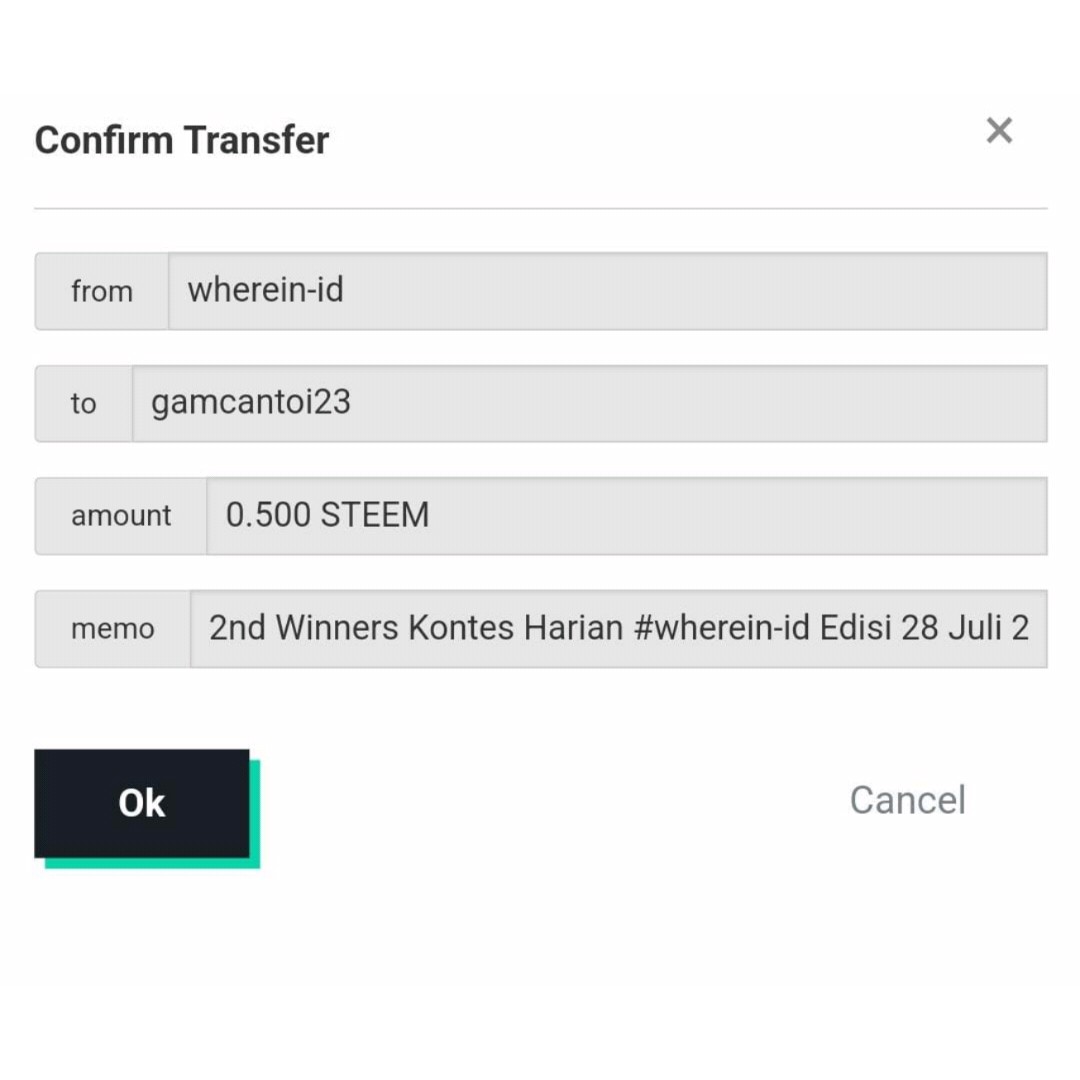Click the from field showing wherein-id
This screenshot has width=1080, height=1080.
(x=607, y=291)
